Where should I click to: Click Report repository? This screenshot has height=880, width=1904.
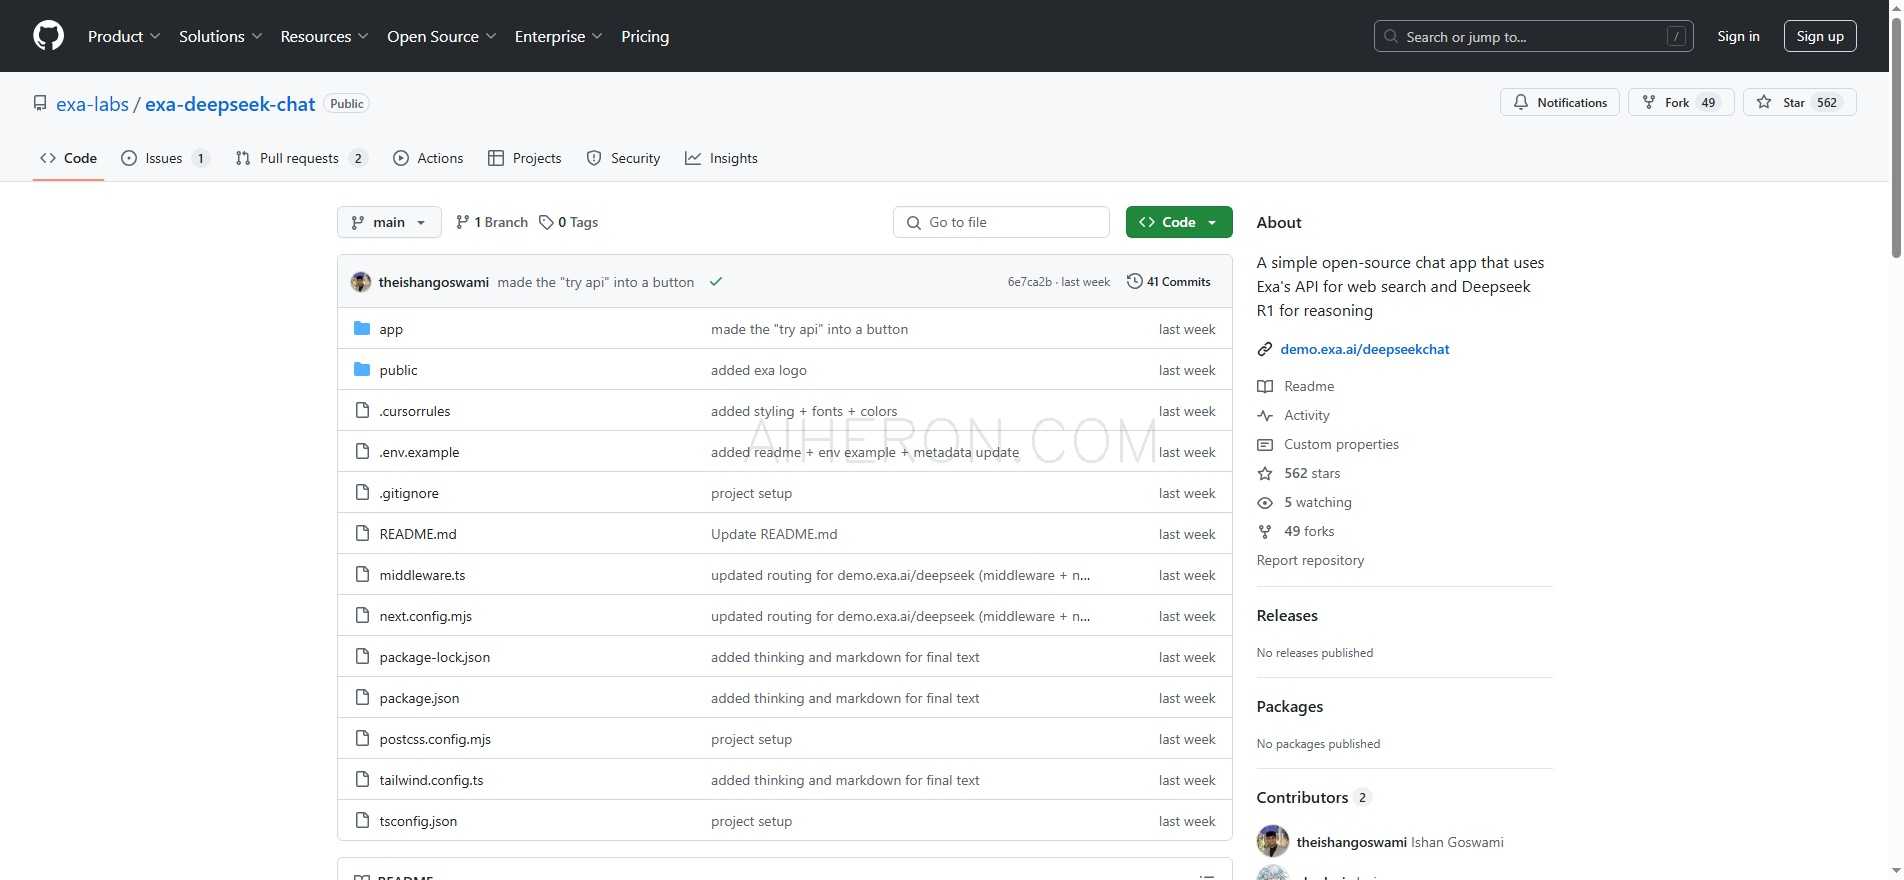[x=1310, y=560]
